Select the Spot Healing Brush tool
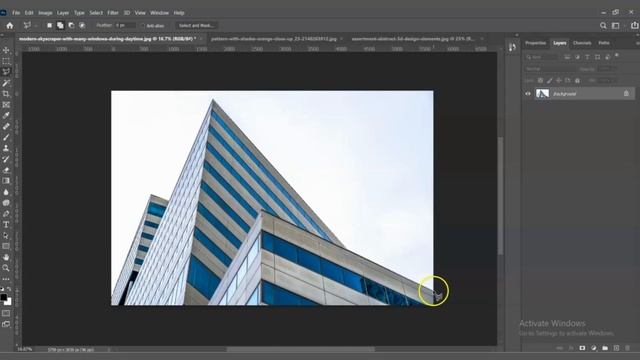 6,127
